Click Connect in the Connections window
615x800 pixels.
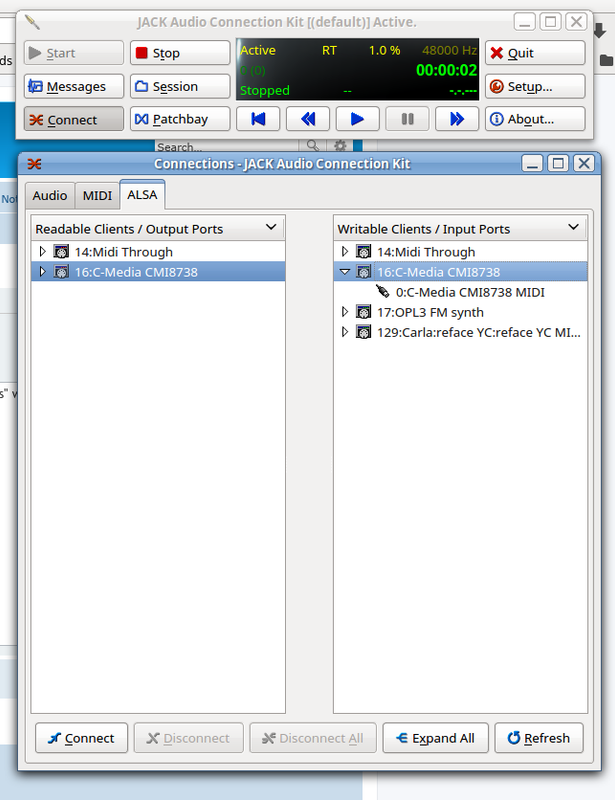pyautogui.click(x=81, y=738)
